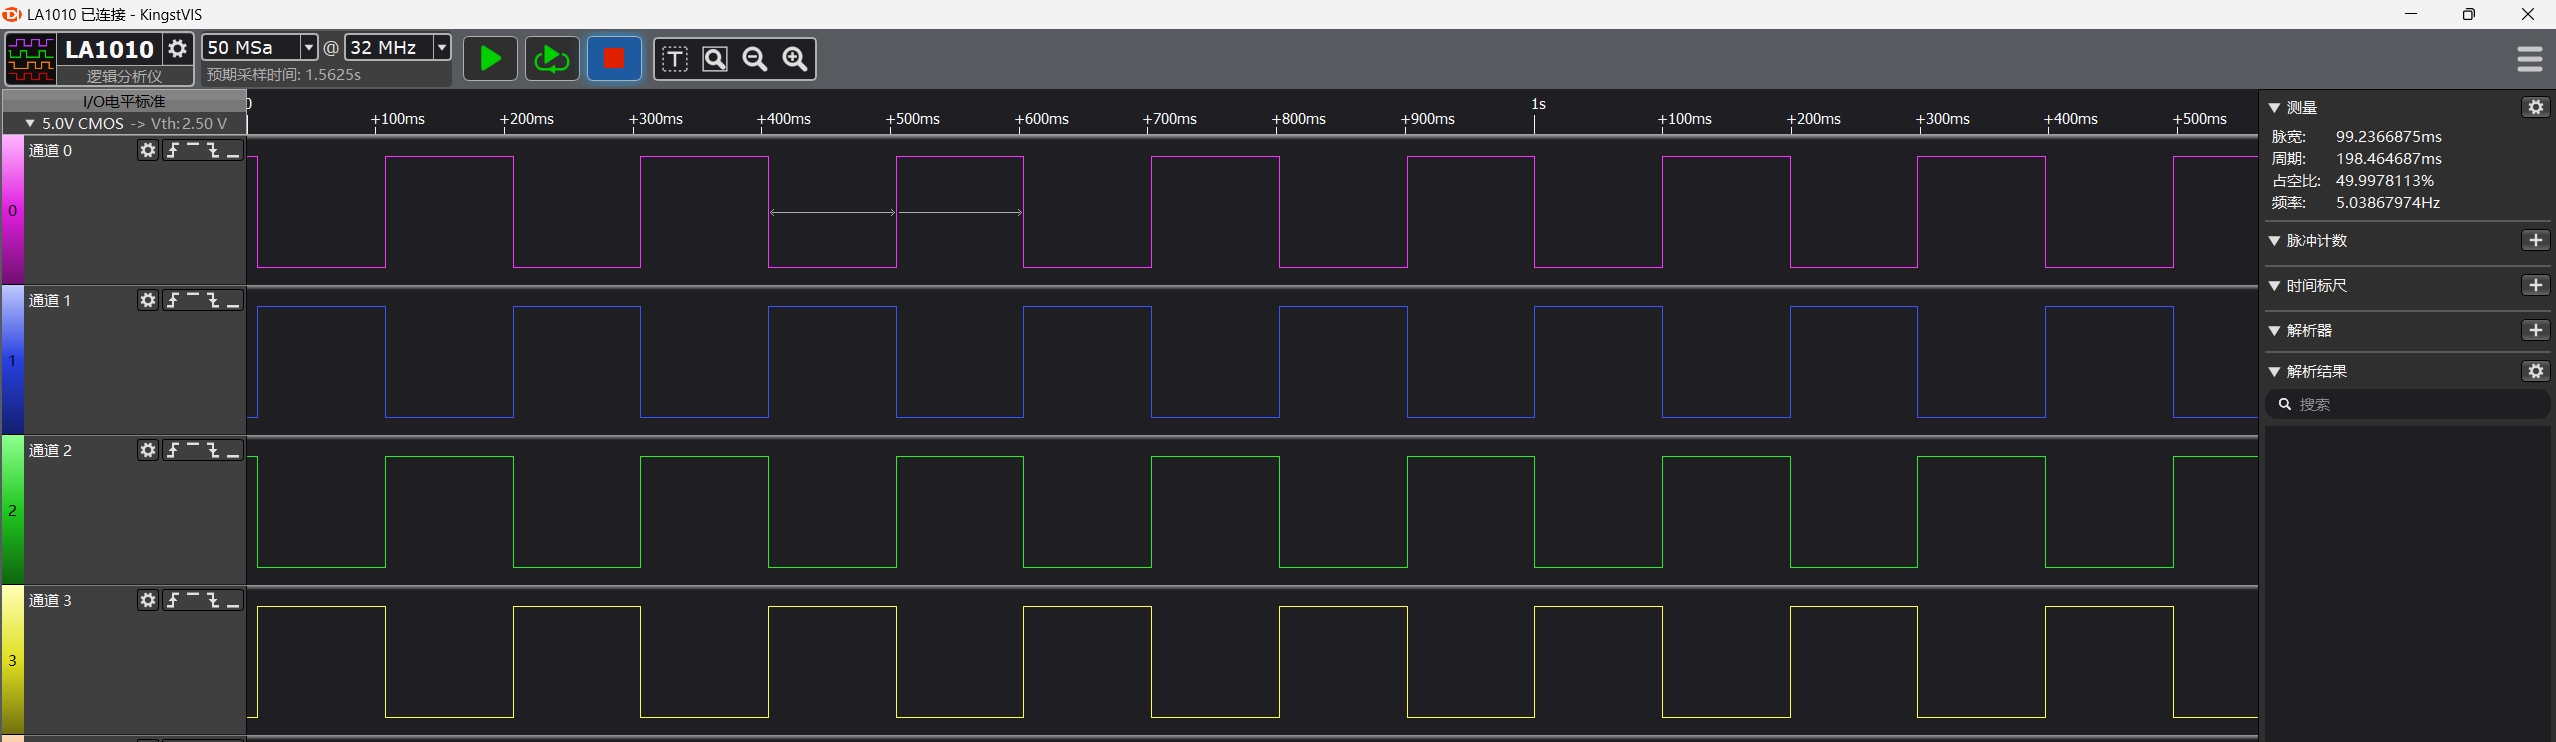Collapse the 解析结果 decode results section
Viewport: 2556px width, 742px height.
click(2275, 371)
